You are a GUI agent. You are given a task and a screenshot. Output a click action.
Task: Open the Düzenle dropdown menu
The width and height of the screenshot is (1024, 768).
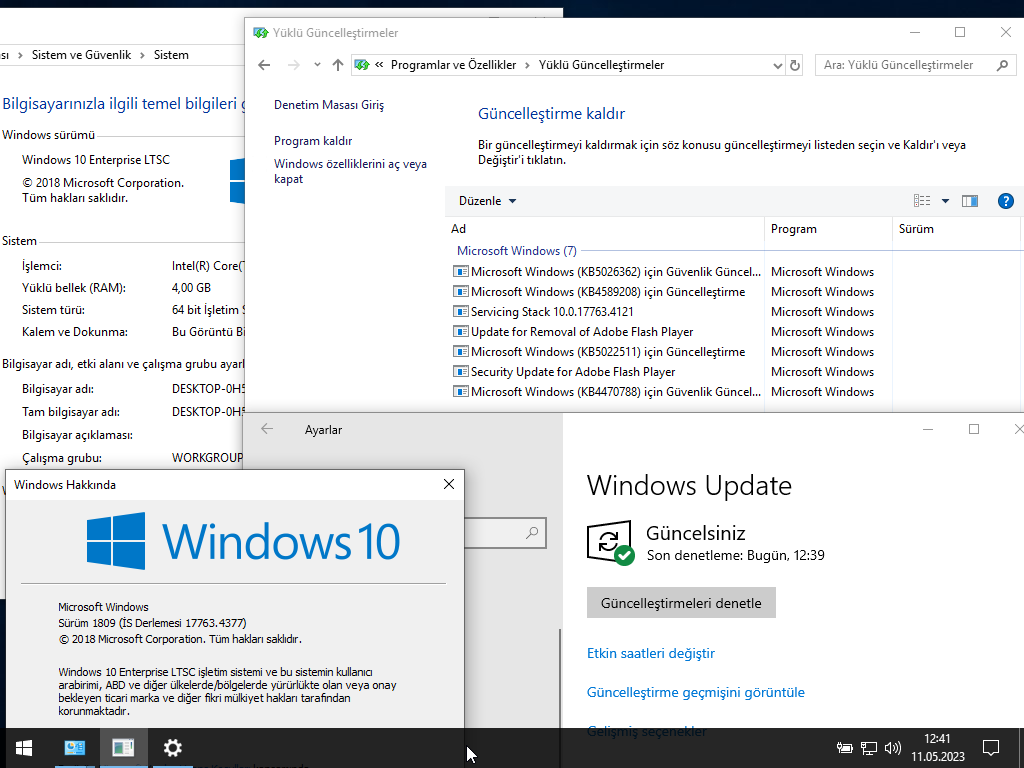pos(487,200)
